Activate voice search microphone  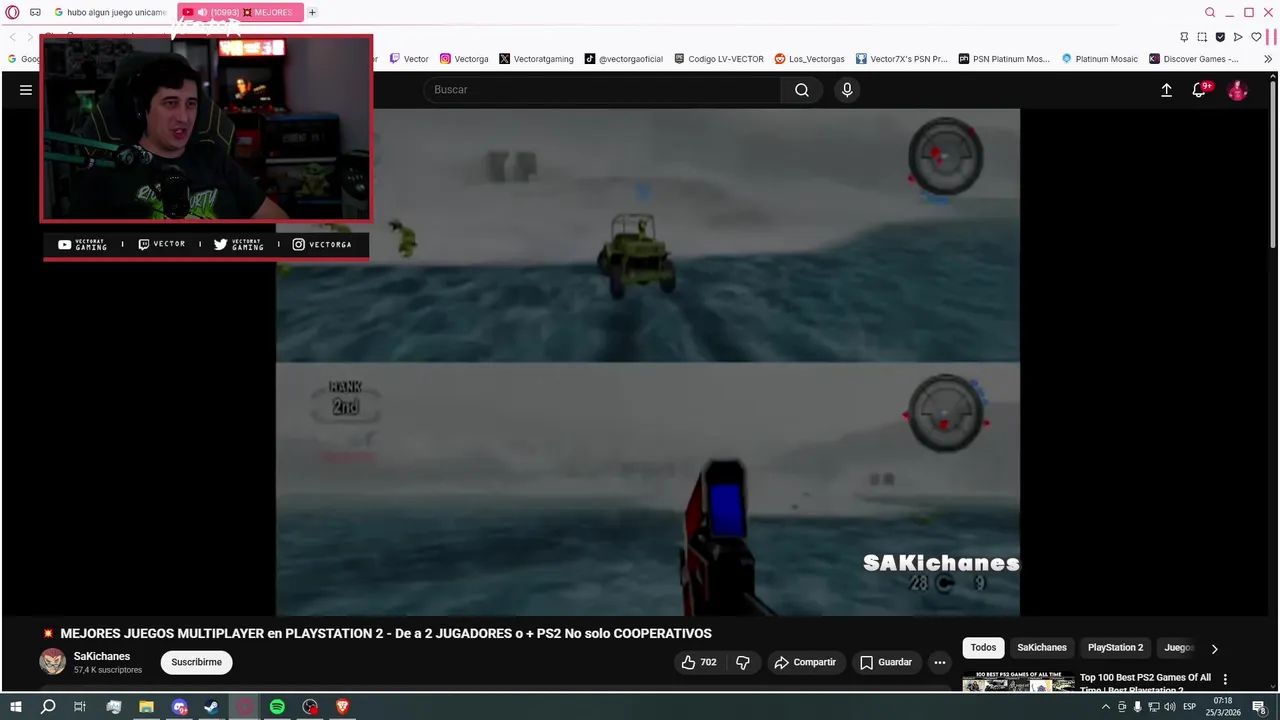pos(847,90)
